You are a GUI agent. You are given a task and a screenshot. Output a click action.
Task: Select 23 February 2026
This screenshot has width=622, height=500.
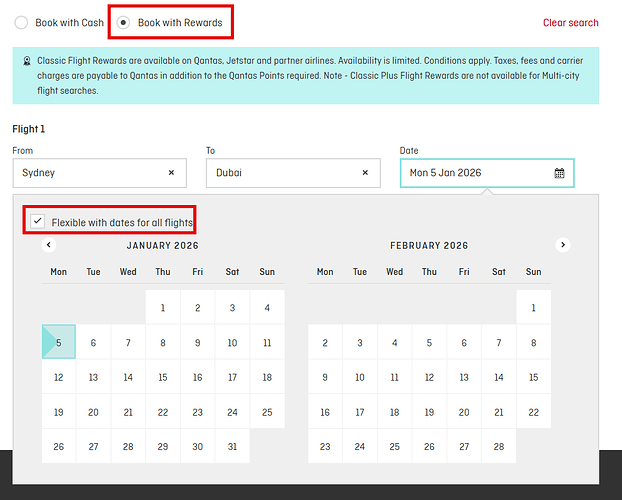pyautogui.click(x=325, y=446)
